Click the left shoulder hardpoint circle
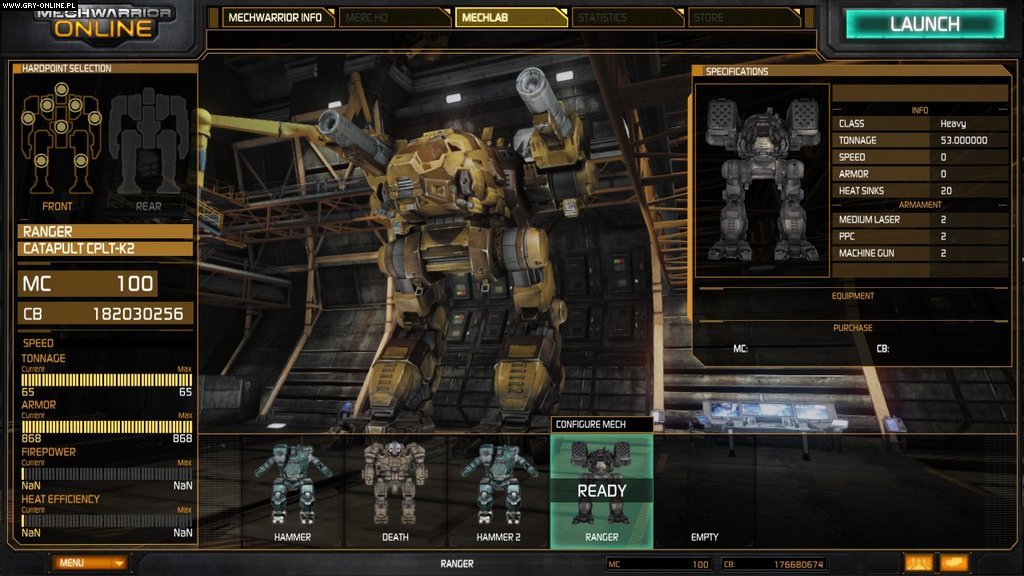This screenshot has height=576, width=1024. pos(46,106)
